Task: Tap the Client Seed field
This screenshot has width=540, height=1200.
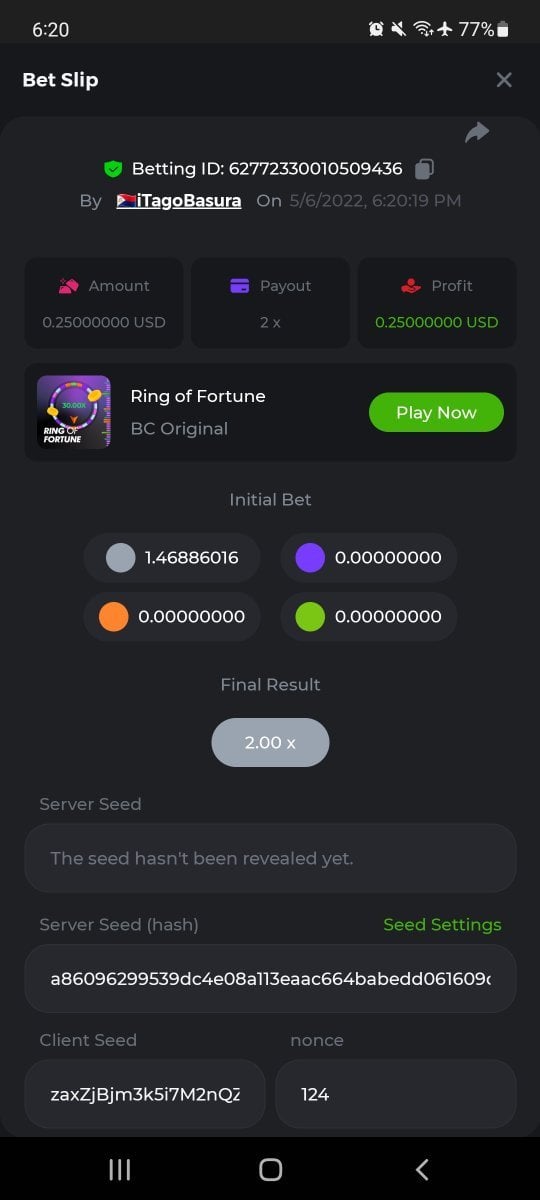Action: (145, 1094)
